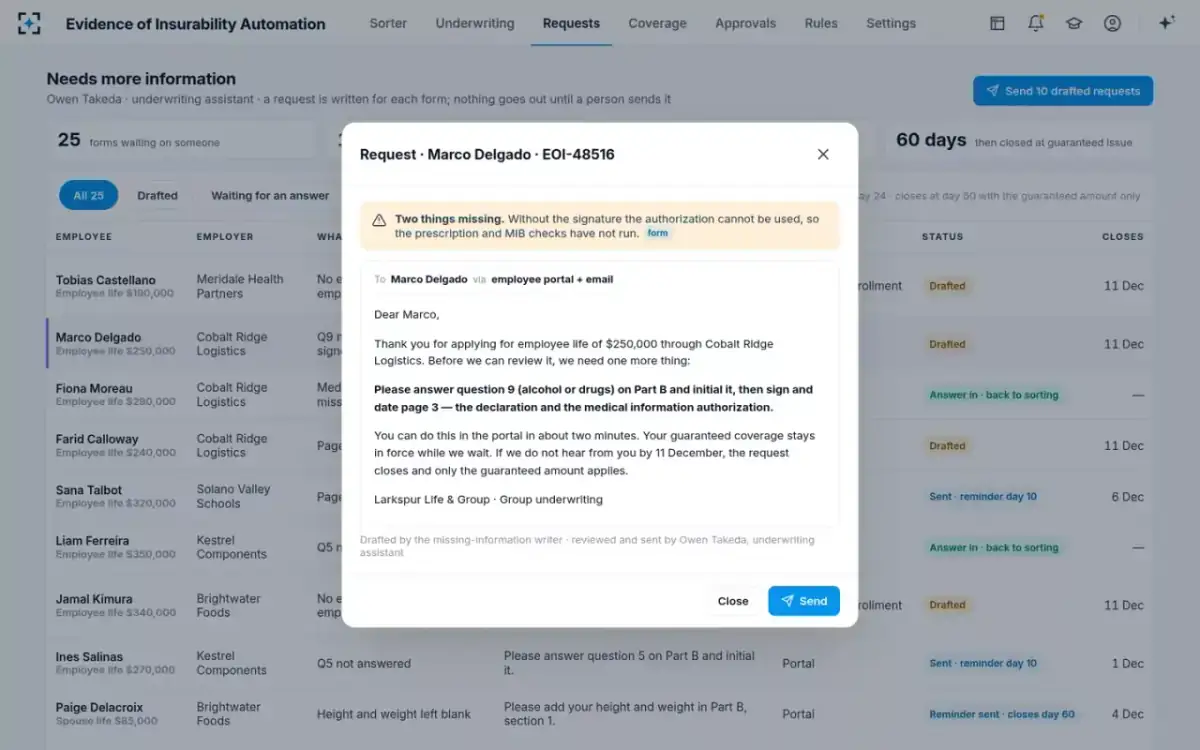Screen dimensions: 1200x750
Task: Select the Sana Talbot row
Action: pos(600,497)
